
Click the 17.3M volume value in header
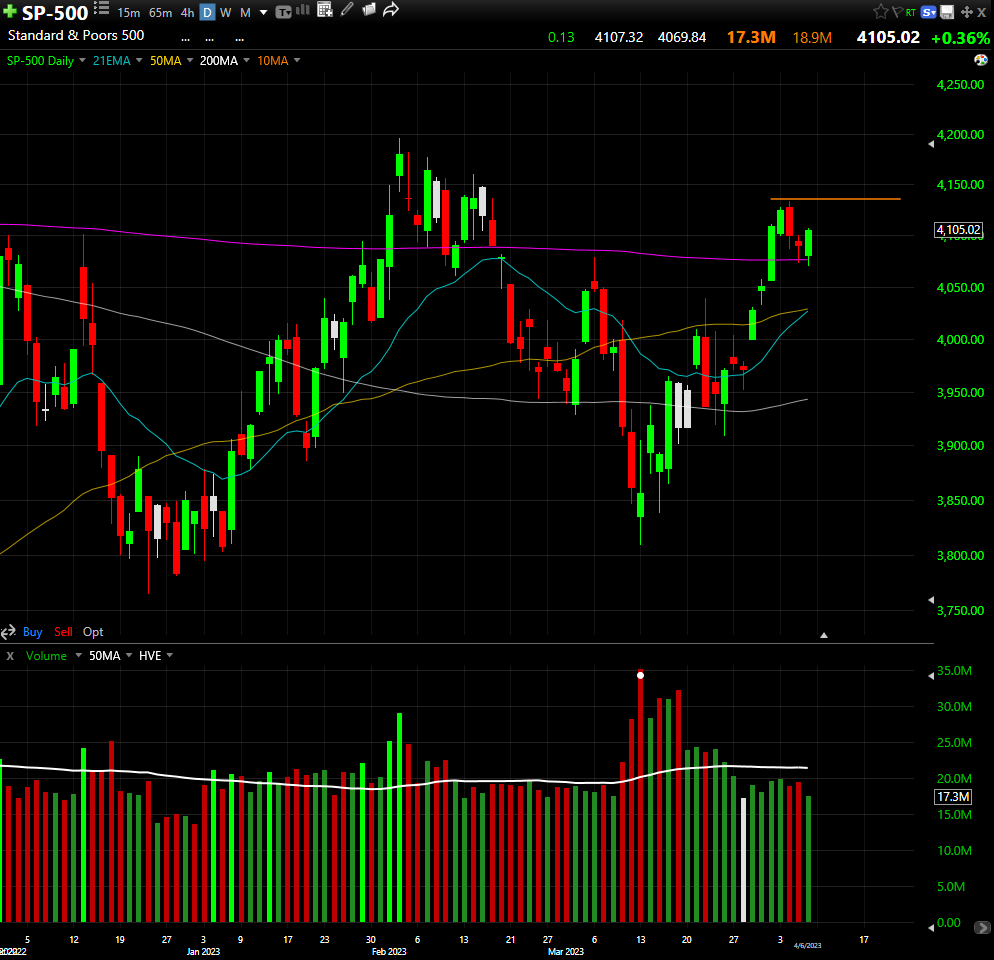point(751,37)
